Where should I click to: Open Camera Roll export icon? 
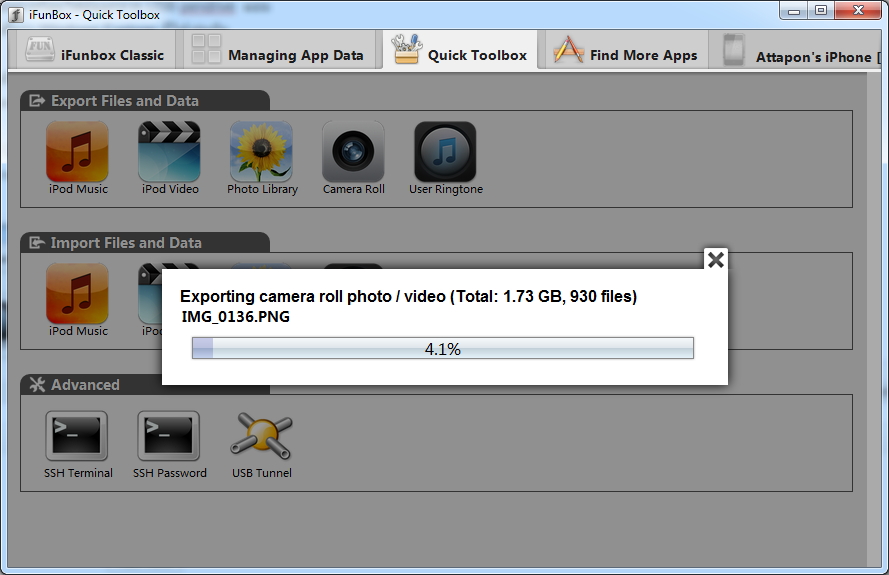coord(353,152)
